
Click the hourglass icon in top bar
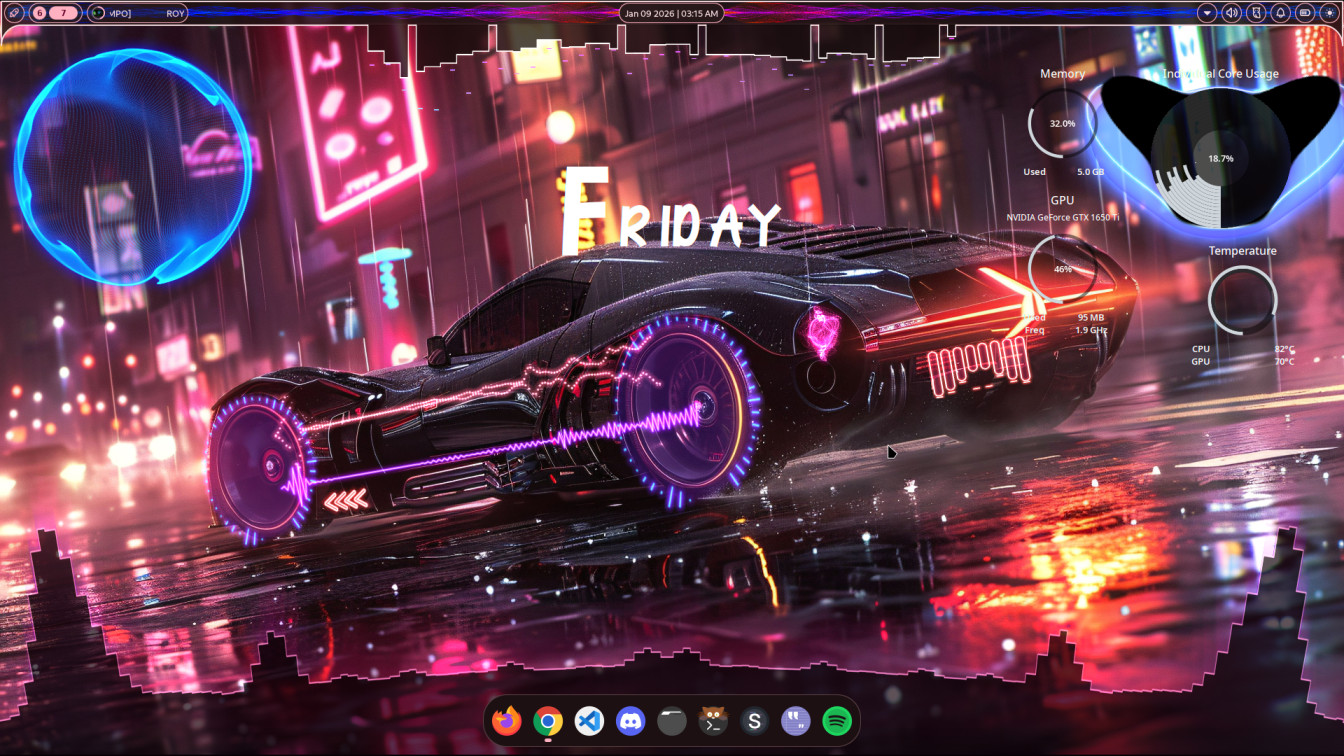tap(1256, 13)
